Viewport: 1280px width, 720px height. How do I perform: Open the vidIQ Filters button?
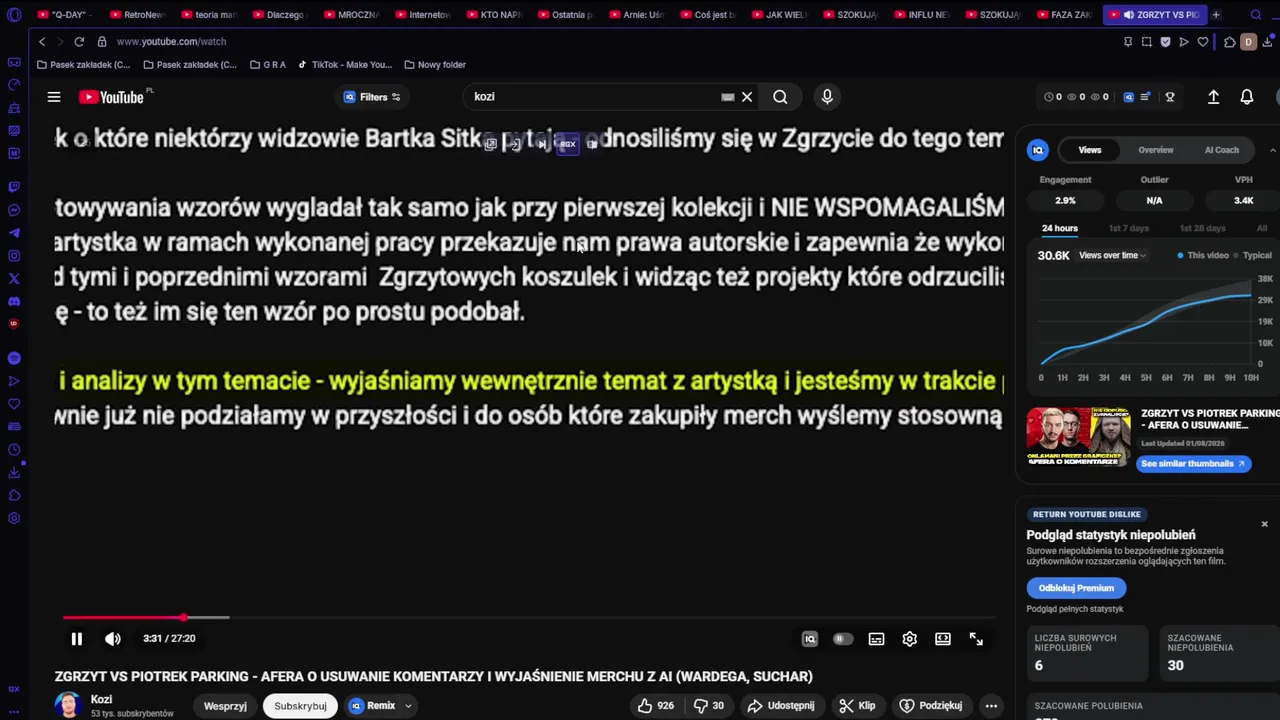point(372,97)
